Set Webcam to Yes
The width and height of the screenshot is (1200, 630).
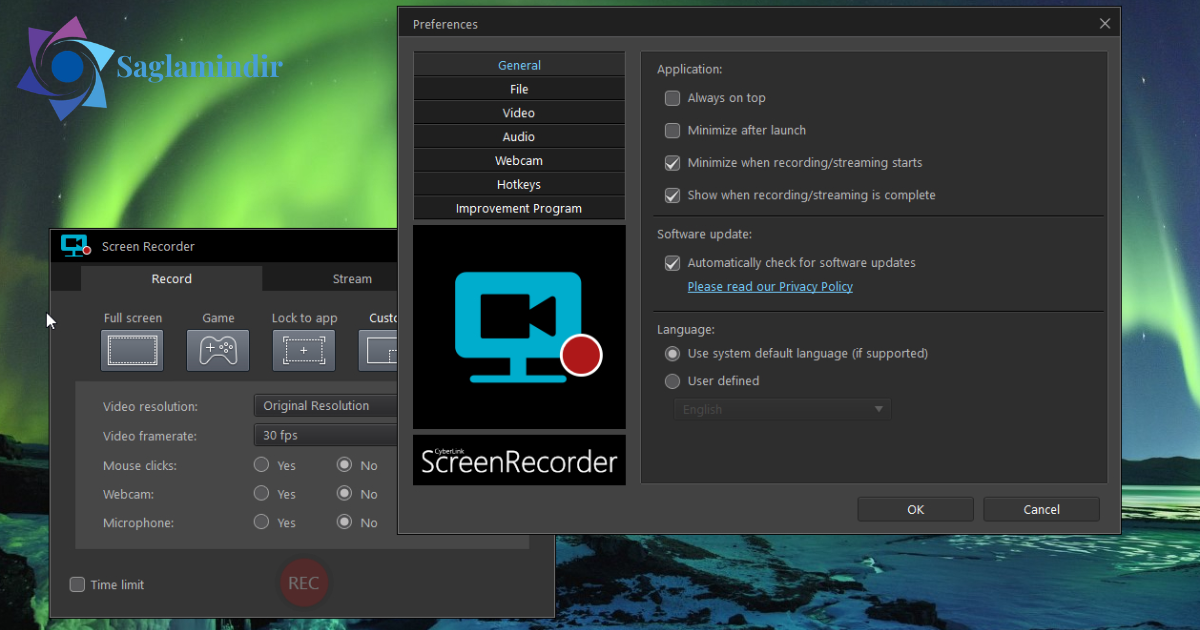(x=261, y=493)
